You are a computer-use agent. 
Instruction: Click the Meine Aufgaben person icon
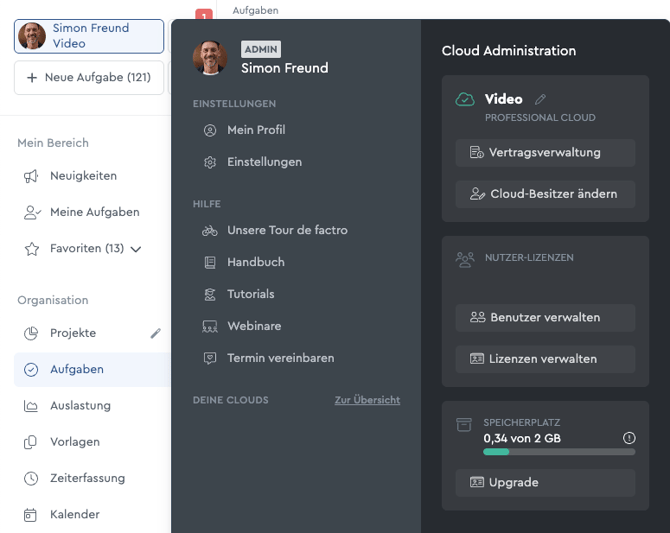(x=32, y=212)
